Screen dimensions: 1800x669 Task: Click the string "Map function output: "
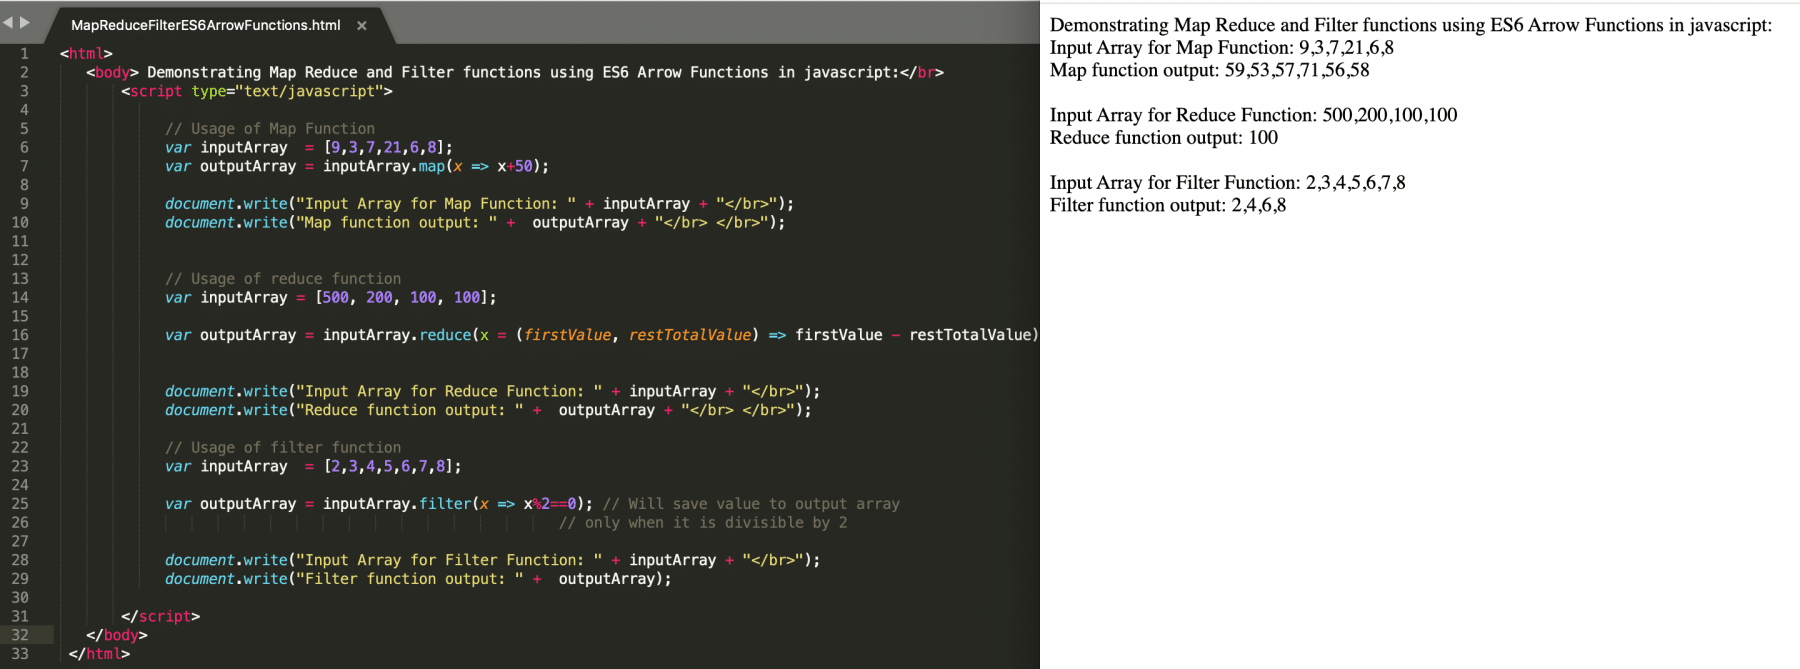[x=397, y=223]
